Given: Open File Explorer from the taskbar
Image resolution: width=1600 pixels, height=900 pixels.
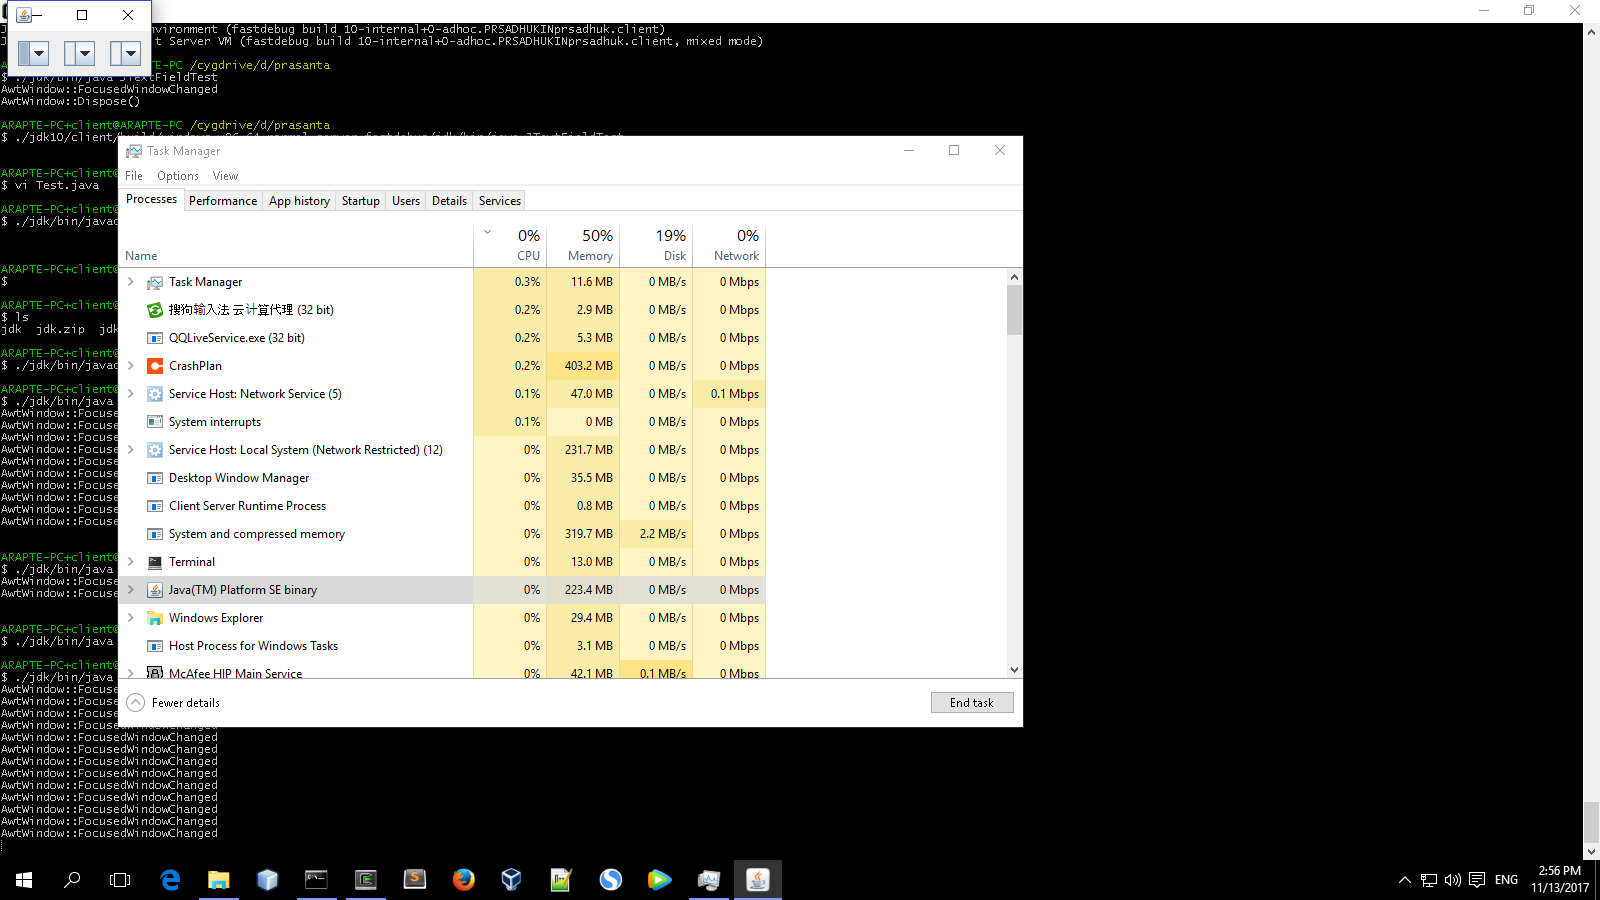Looking at the screenshot, I should point(218,880).
